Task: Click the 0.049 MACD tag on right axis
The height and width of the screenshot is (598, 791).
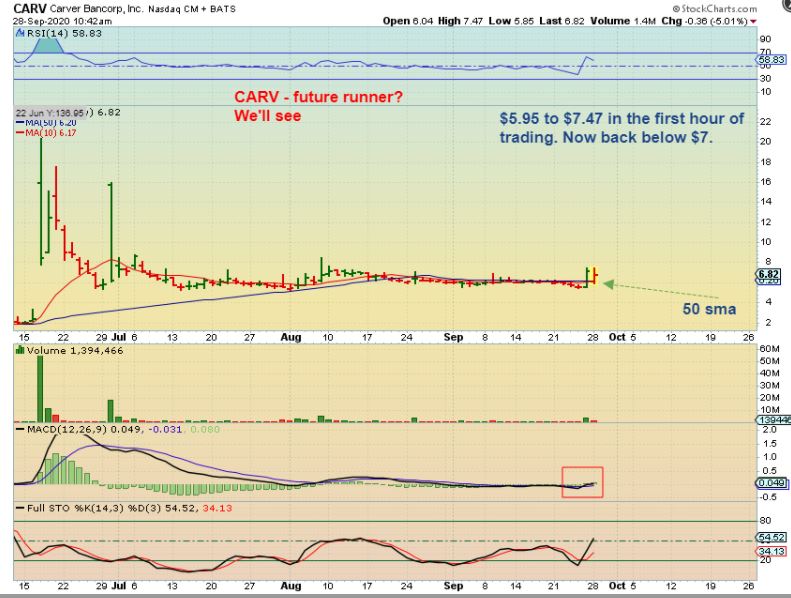Action: pos(771,483)
